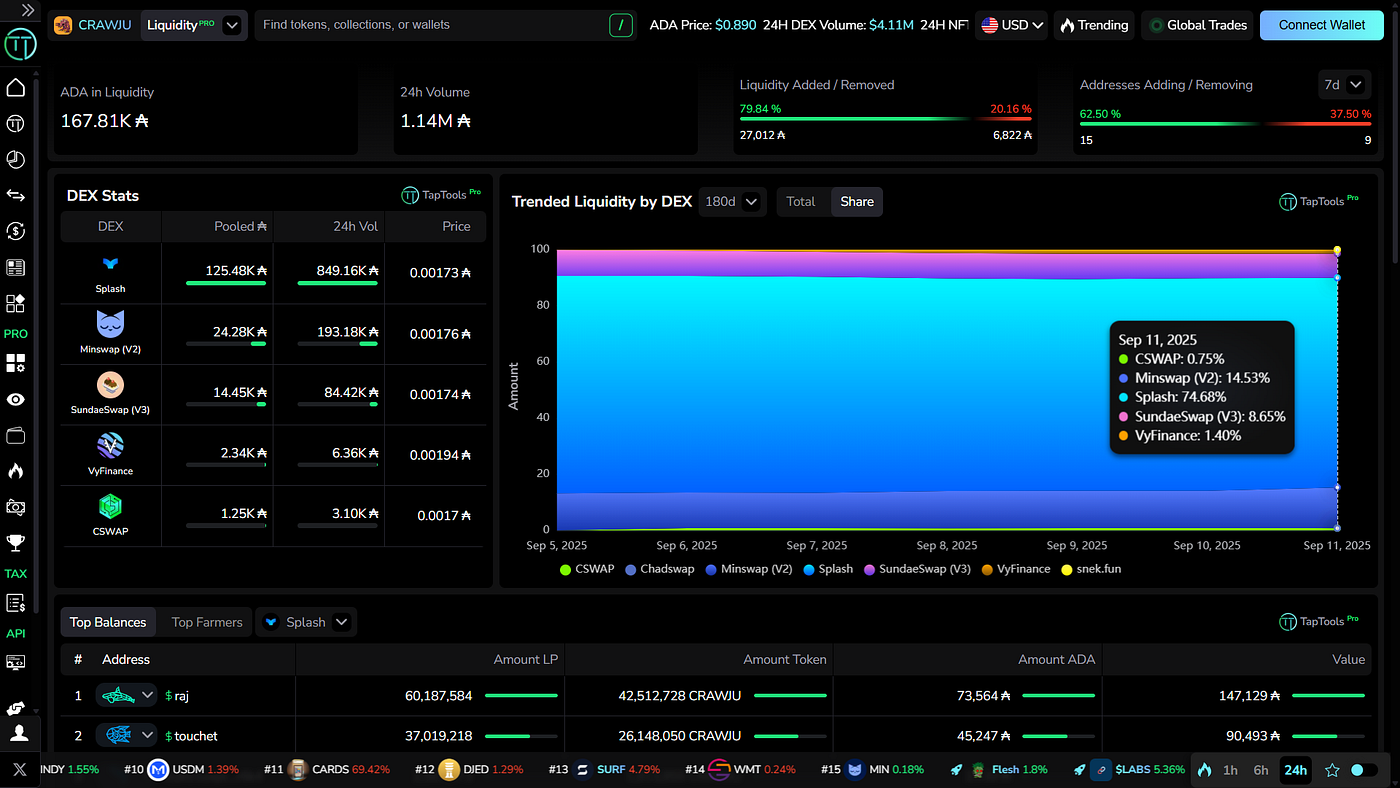Viewport: 1400px width, 788px height.
Task: Open the user profile icon in sidebar
Action: [19, 733]
